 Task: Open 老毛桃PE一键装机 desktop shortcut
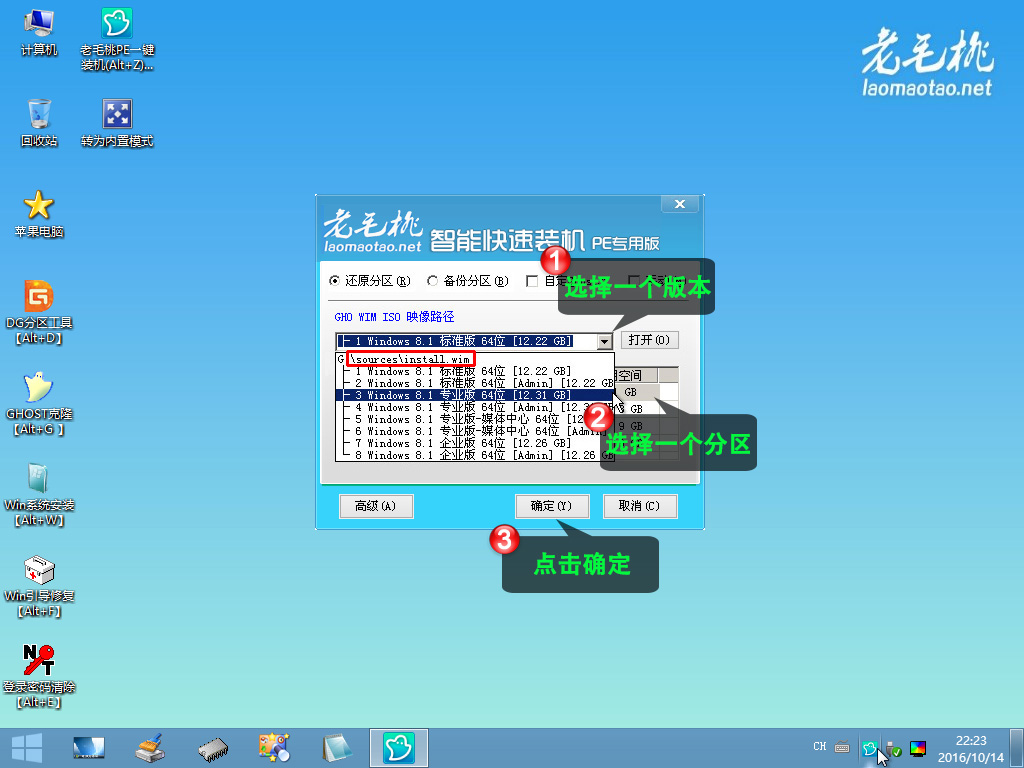117,39
